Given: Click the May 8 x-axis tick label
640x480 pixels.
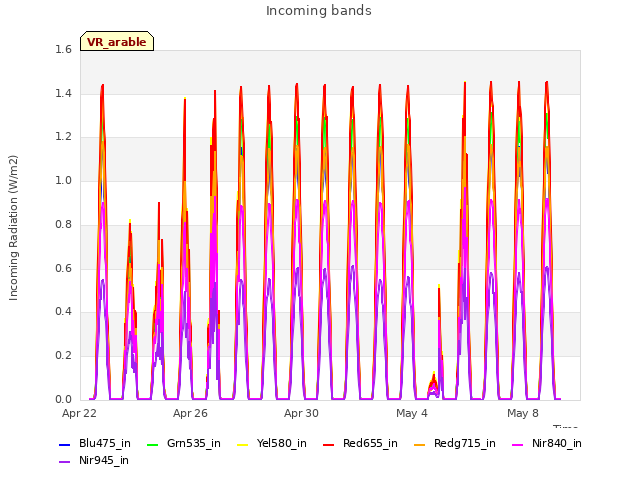Looking at the screenshot, I should [x=523, y=413].
